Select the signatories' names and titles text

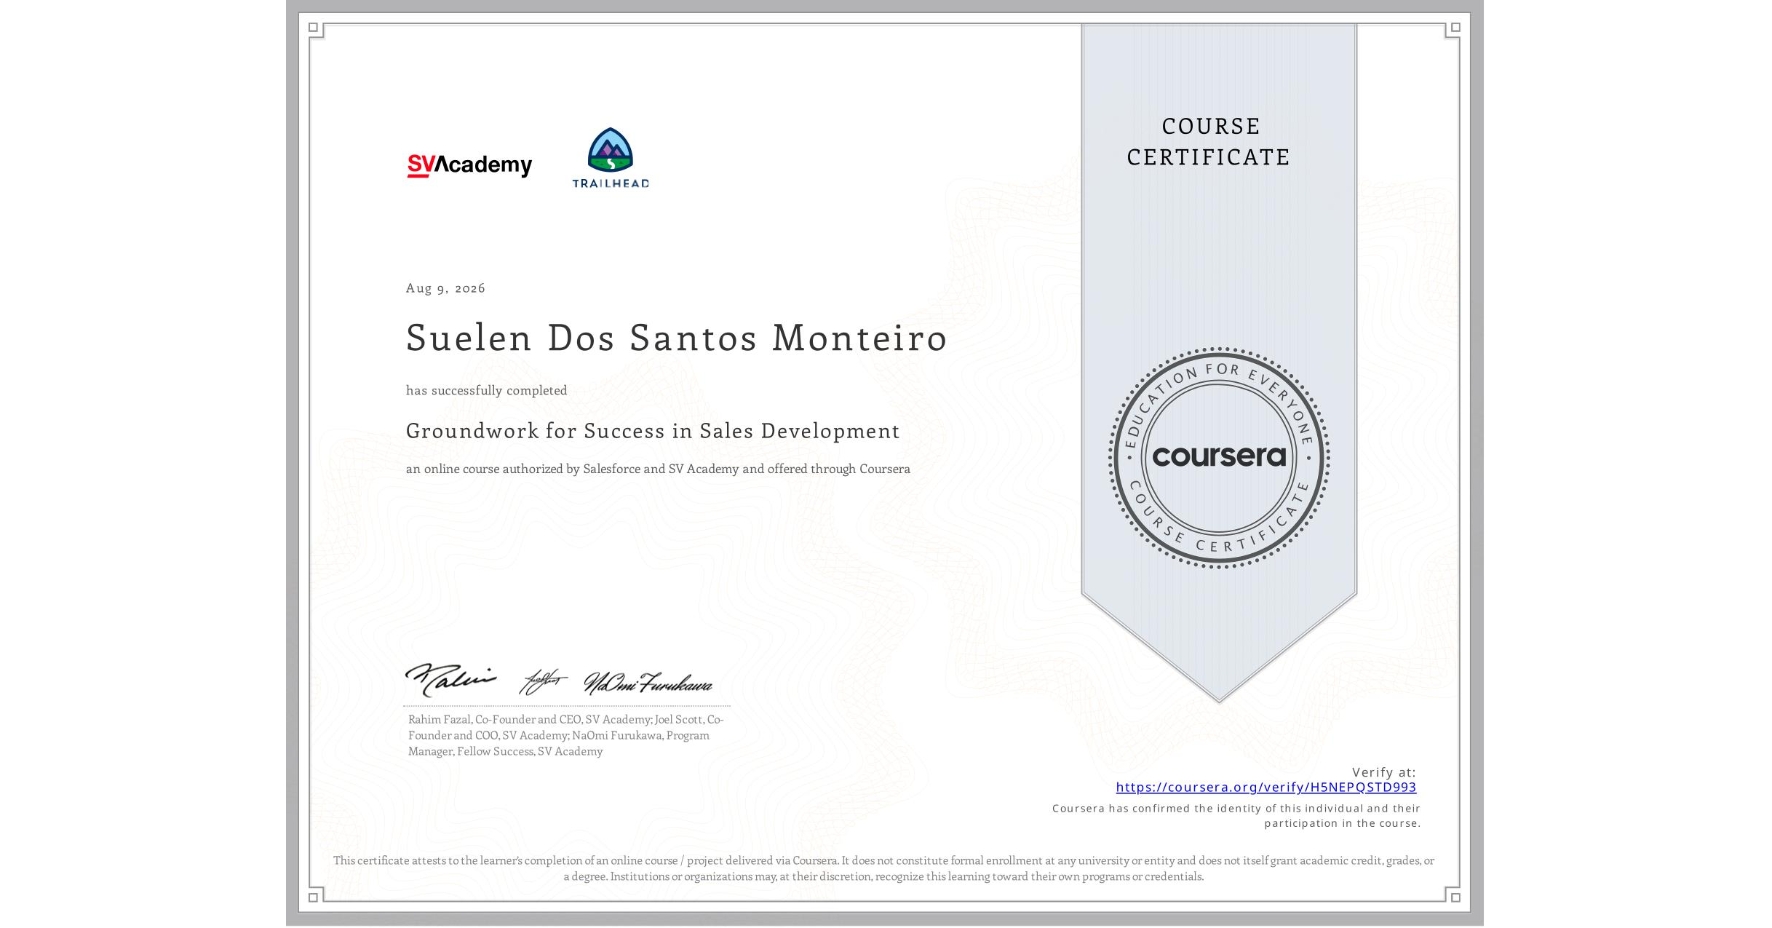(566, 735)
